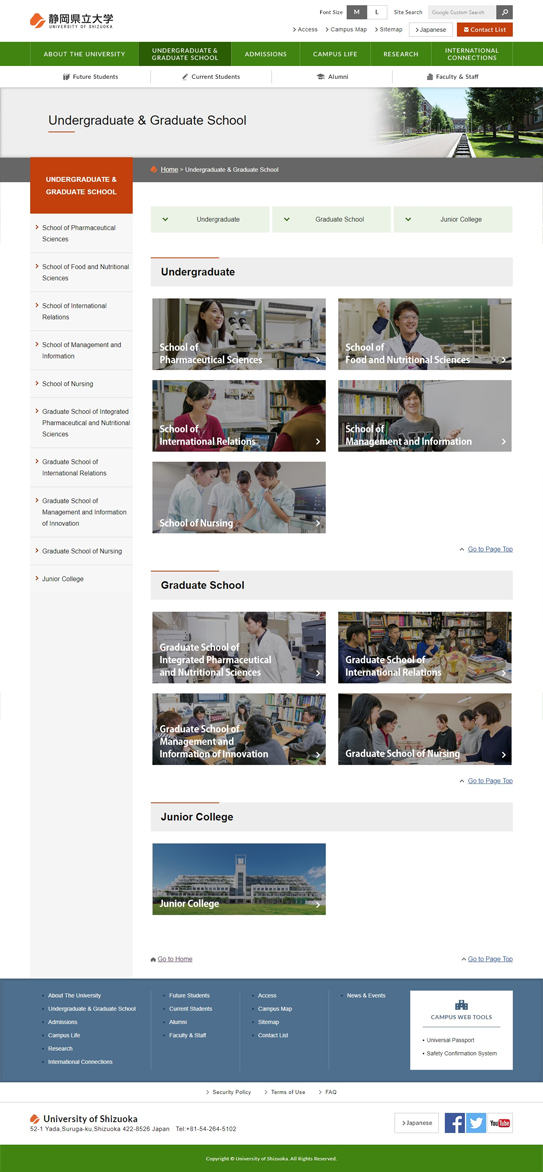Screen dimensions: 543x1172
Task: Click the home icon in breadcrumb
Action: pos(154,170)
